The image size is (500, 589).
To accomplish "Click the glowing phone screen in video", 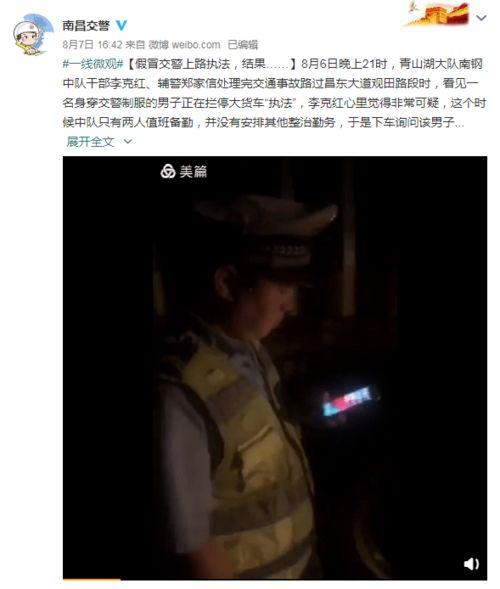I will tap(348, 400).
